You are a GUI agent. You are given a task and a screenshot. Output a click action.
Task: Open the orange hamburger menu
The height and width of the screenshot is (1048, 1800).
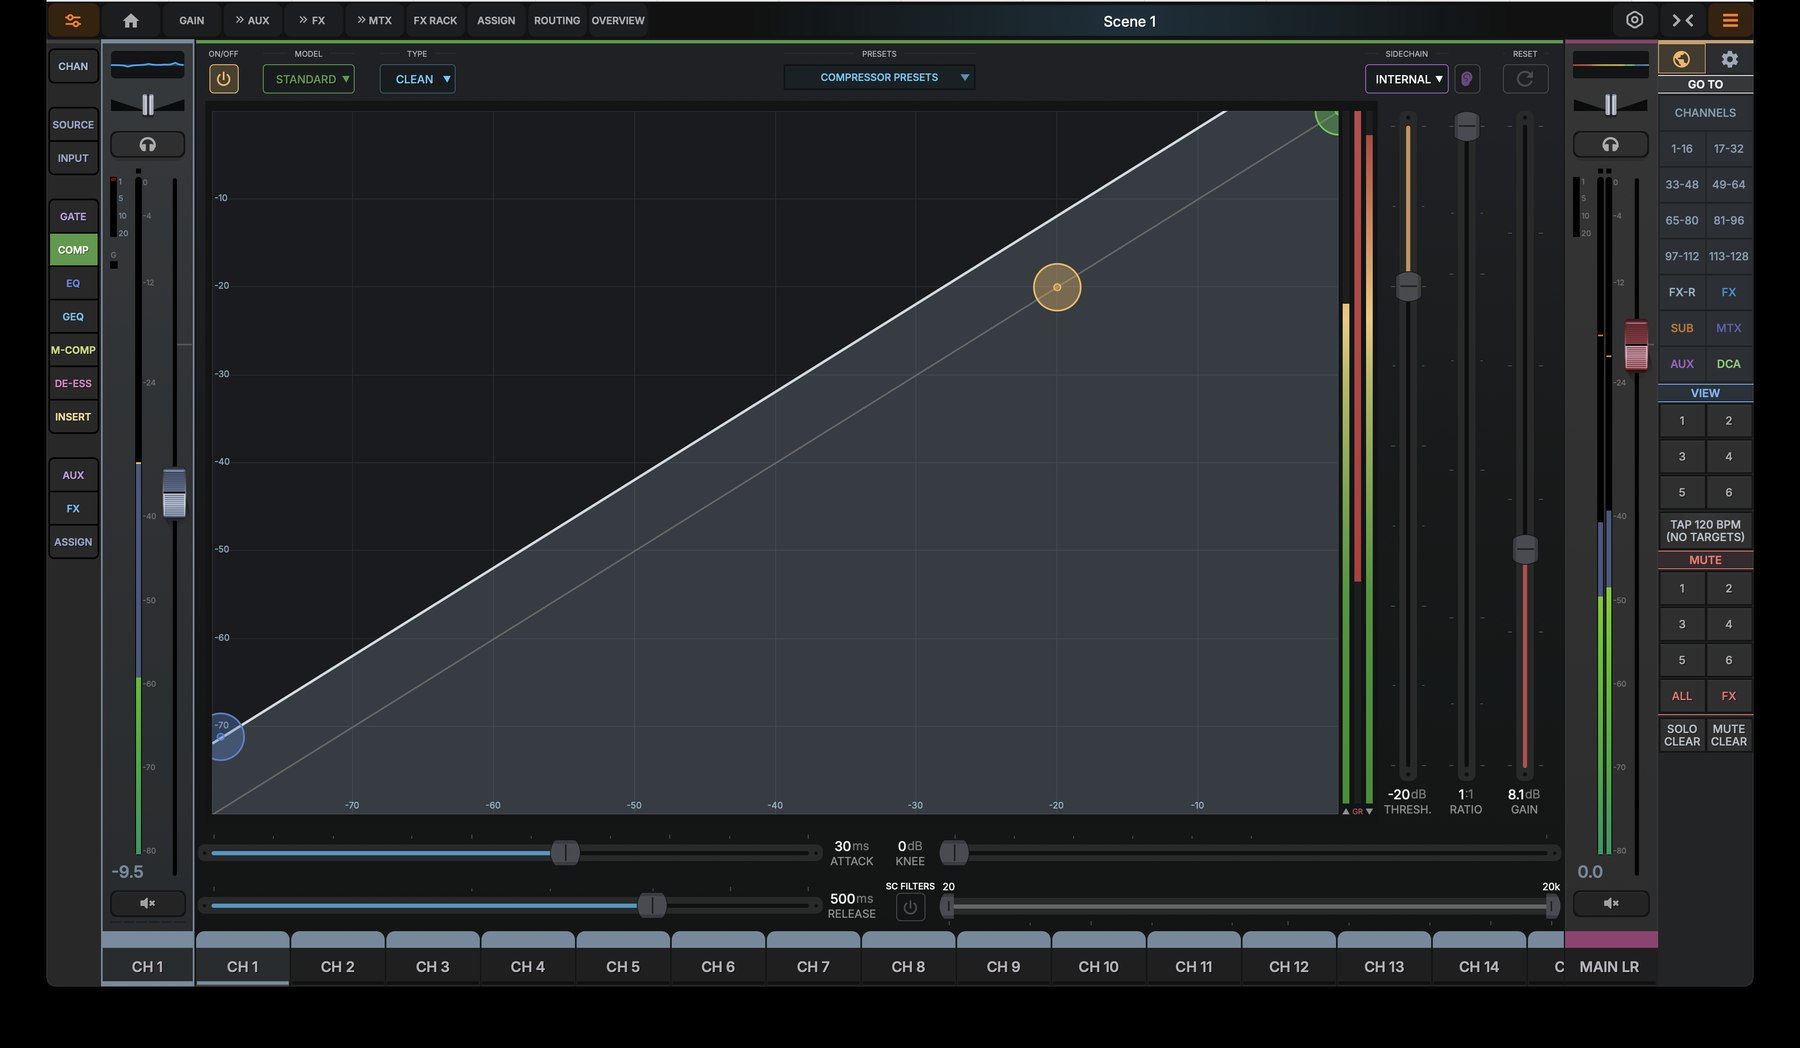pos(1730,20)
